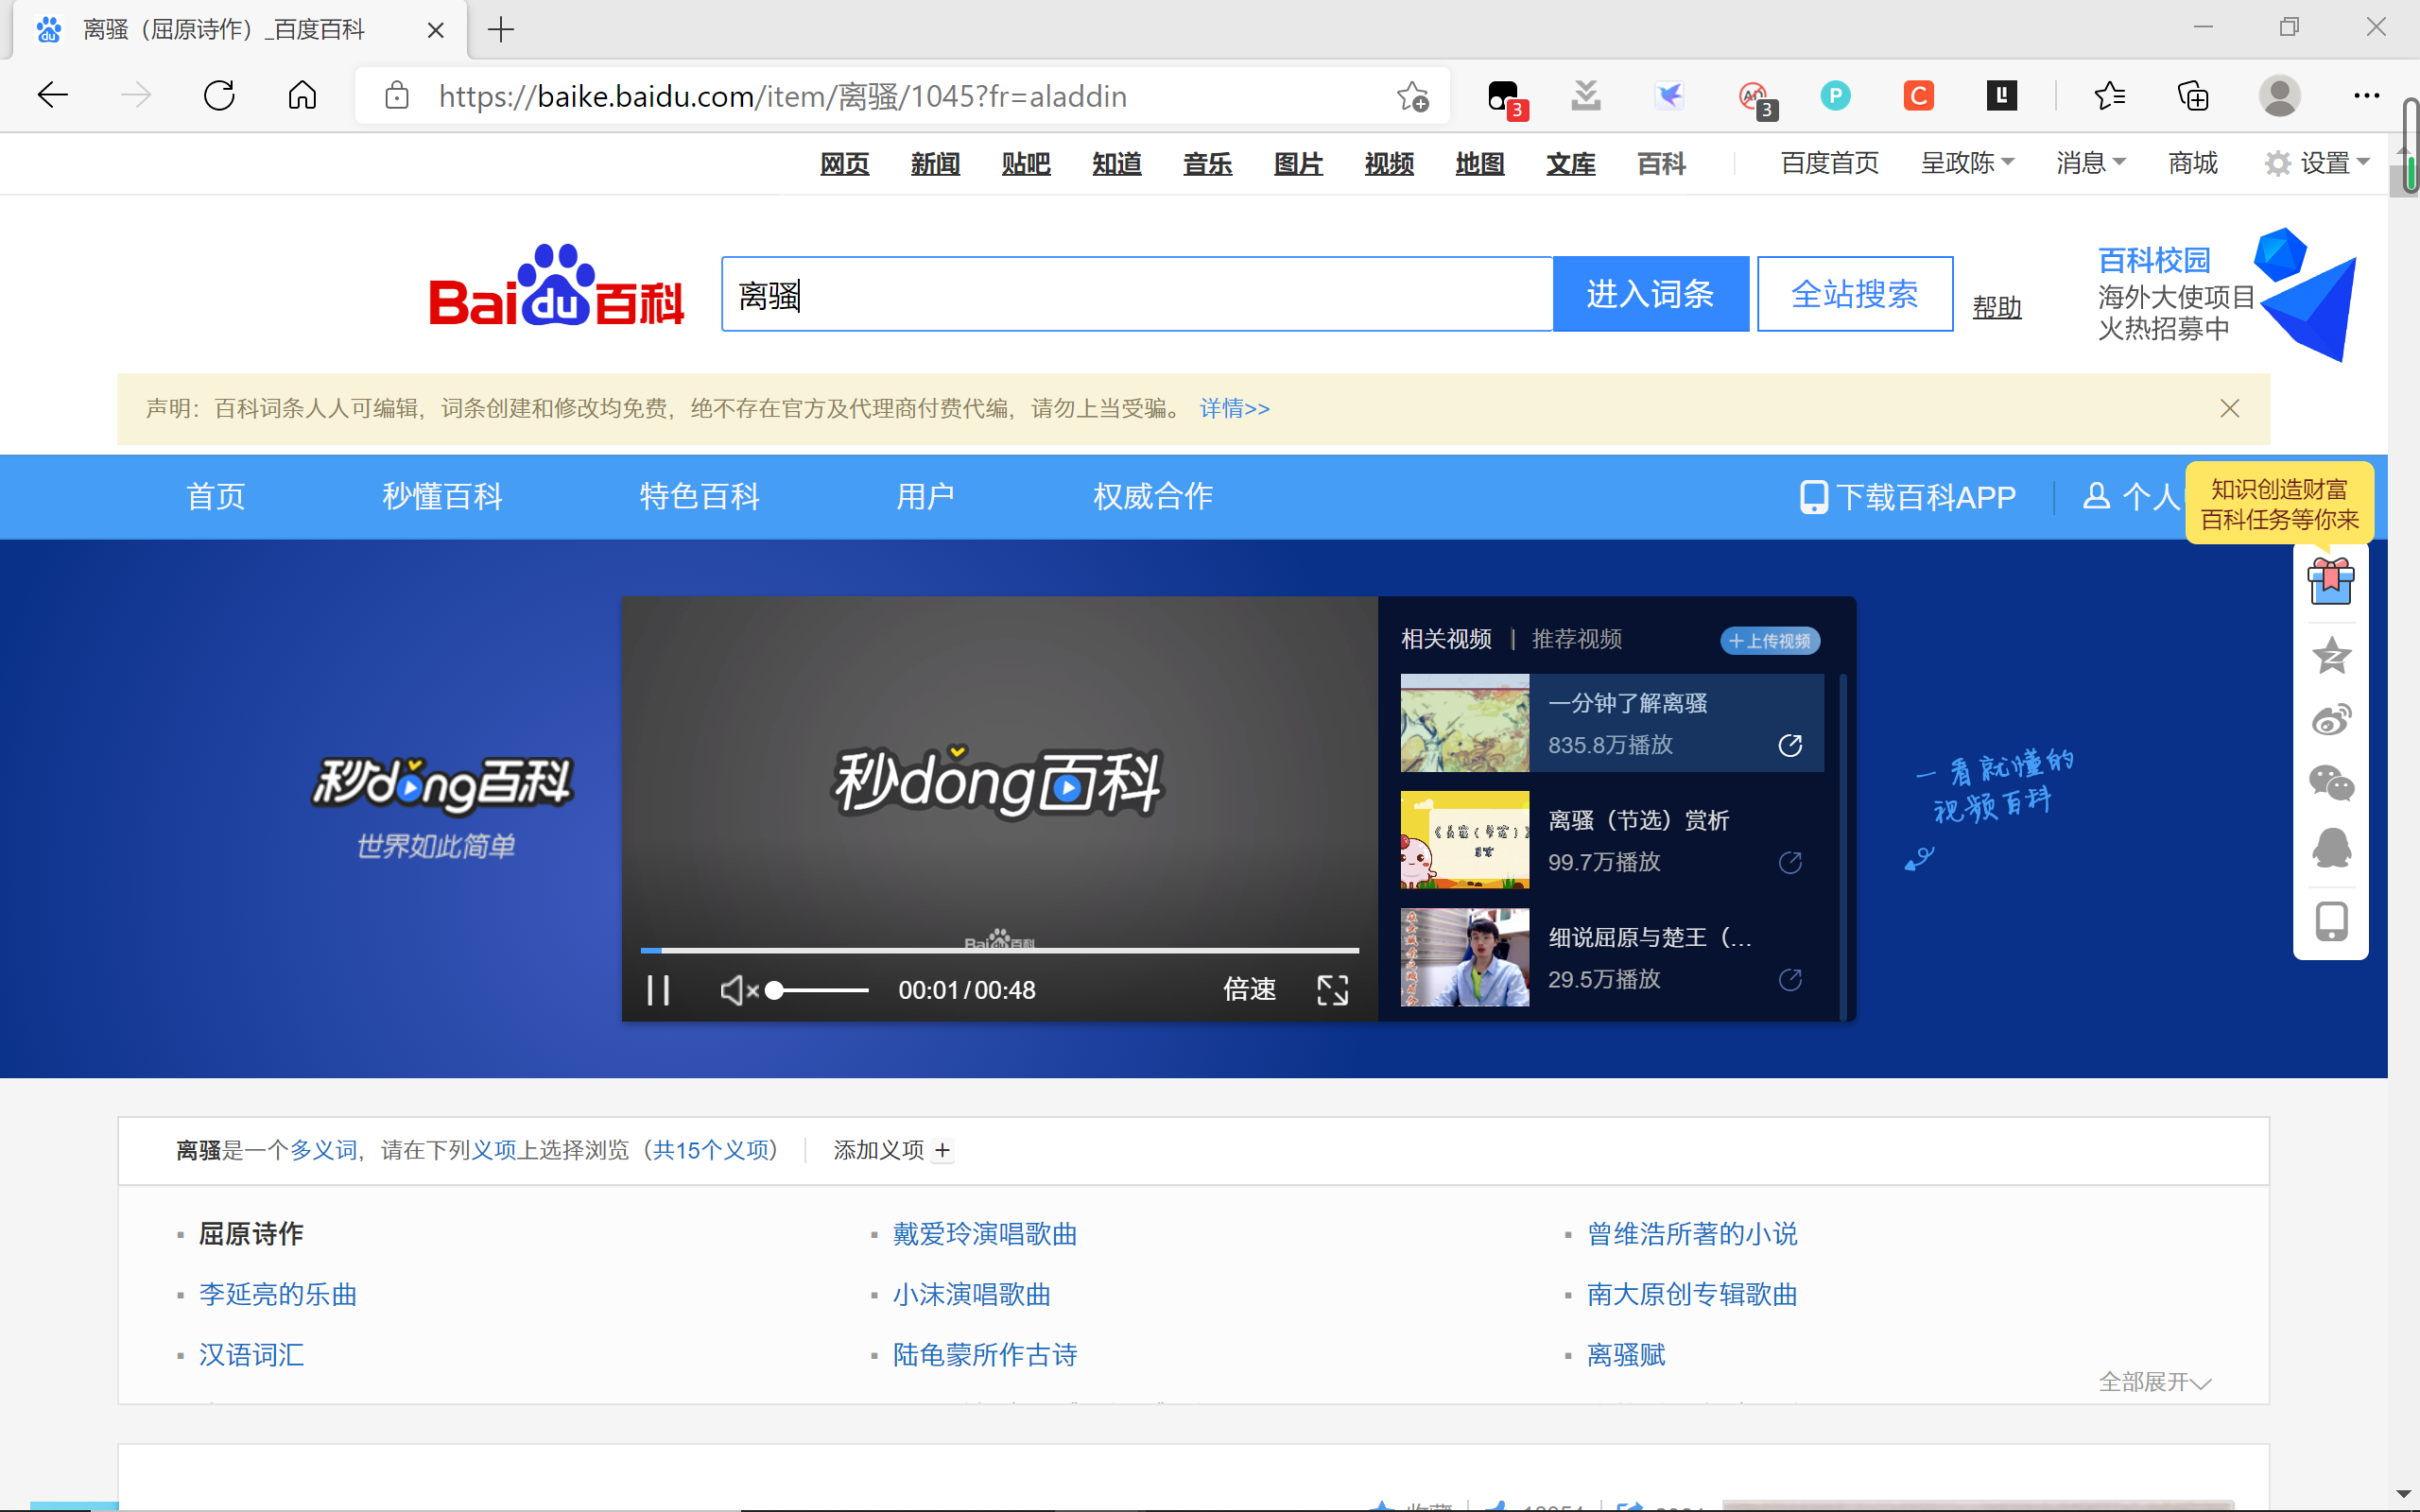Viewport: 2420px width, 1512px height.
Task: Add this page to browser favorites
Action: coord(1413,95)
